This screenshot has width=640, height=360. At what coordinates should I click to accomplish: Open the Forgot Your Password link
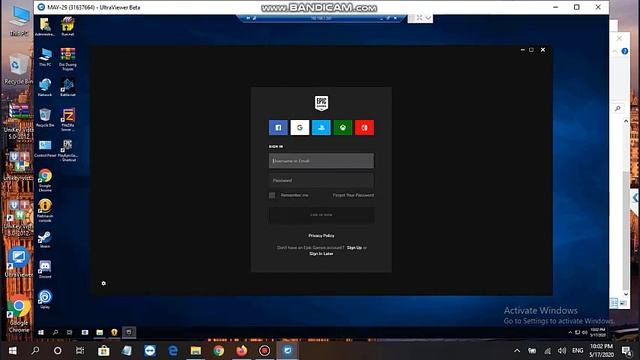tap(353, 195)
